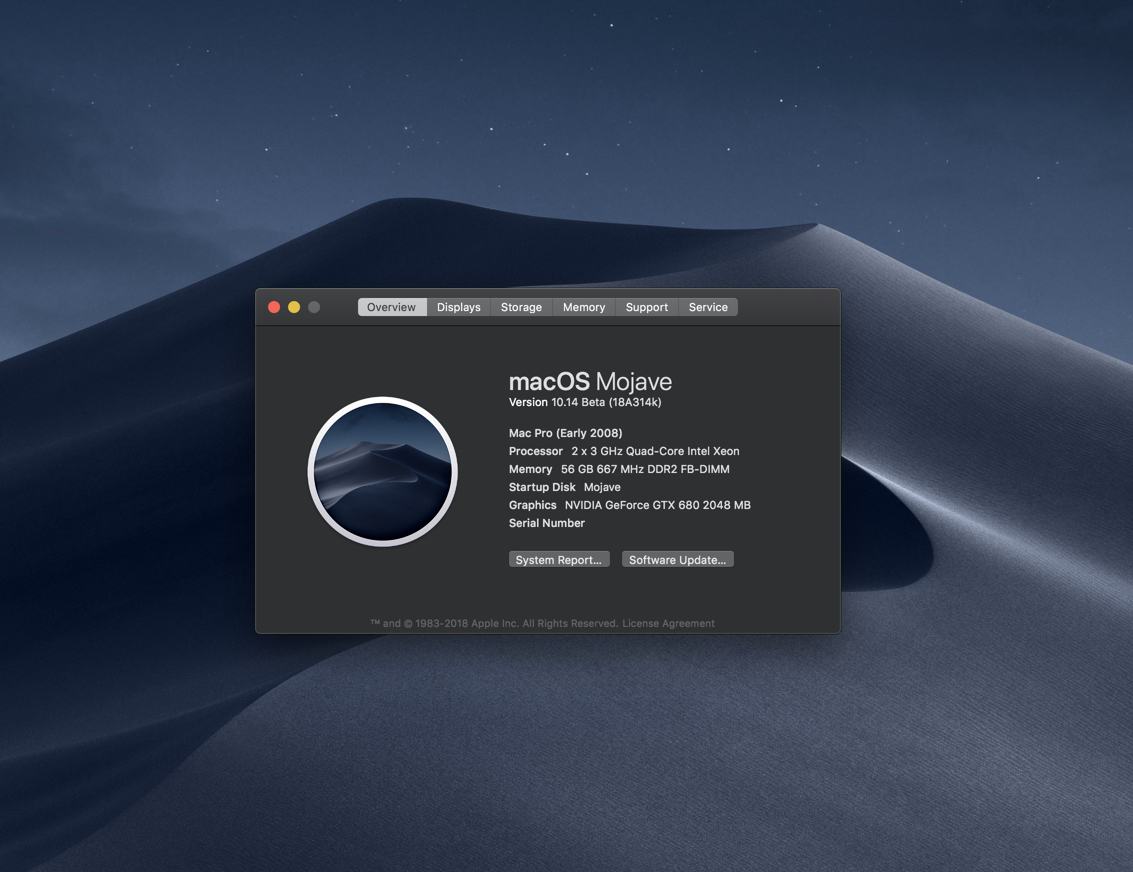This screenshot has width=1133, height=872.
Task: Click the Startup Disk value Mojave
Action: pos(602,487)
